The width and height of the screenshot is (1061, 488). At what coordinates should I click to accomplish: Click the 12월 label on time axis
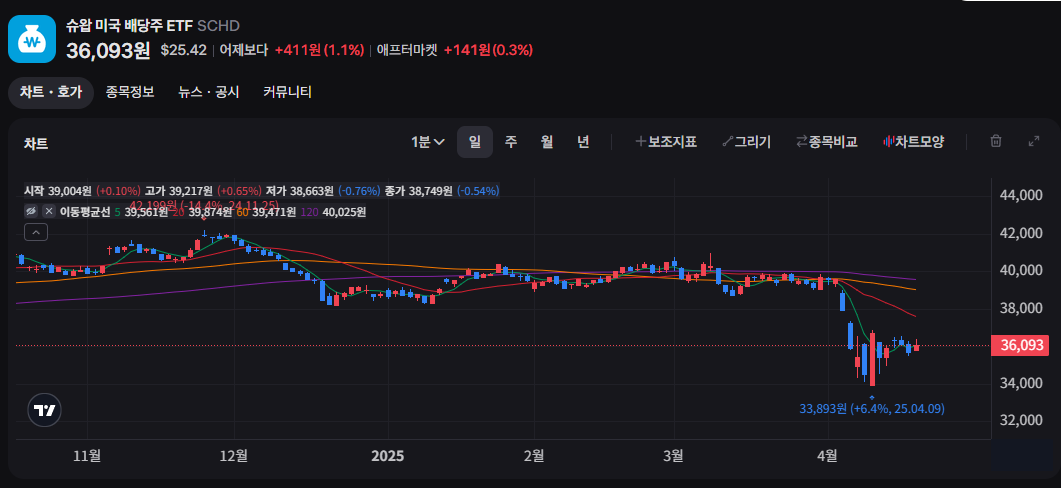pos(233,456)
